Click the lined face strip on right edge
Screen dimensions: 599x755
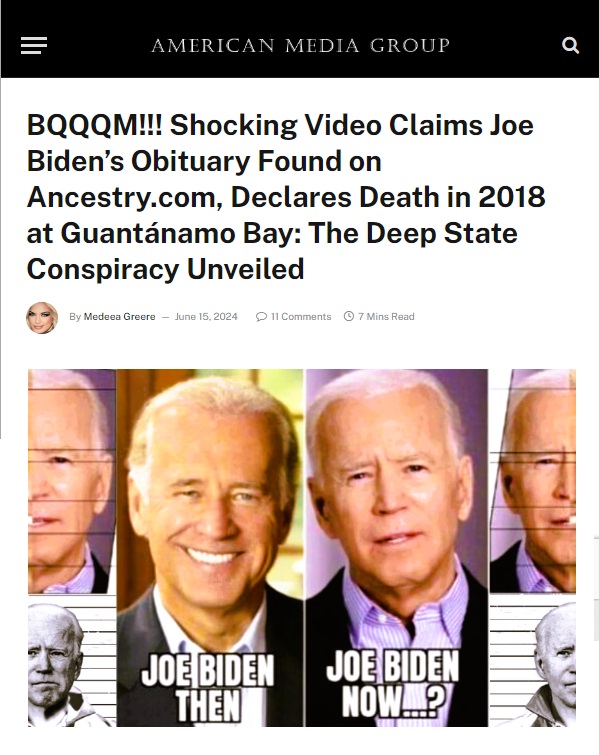[533, 482]
